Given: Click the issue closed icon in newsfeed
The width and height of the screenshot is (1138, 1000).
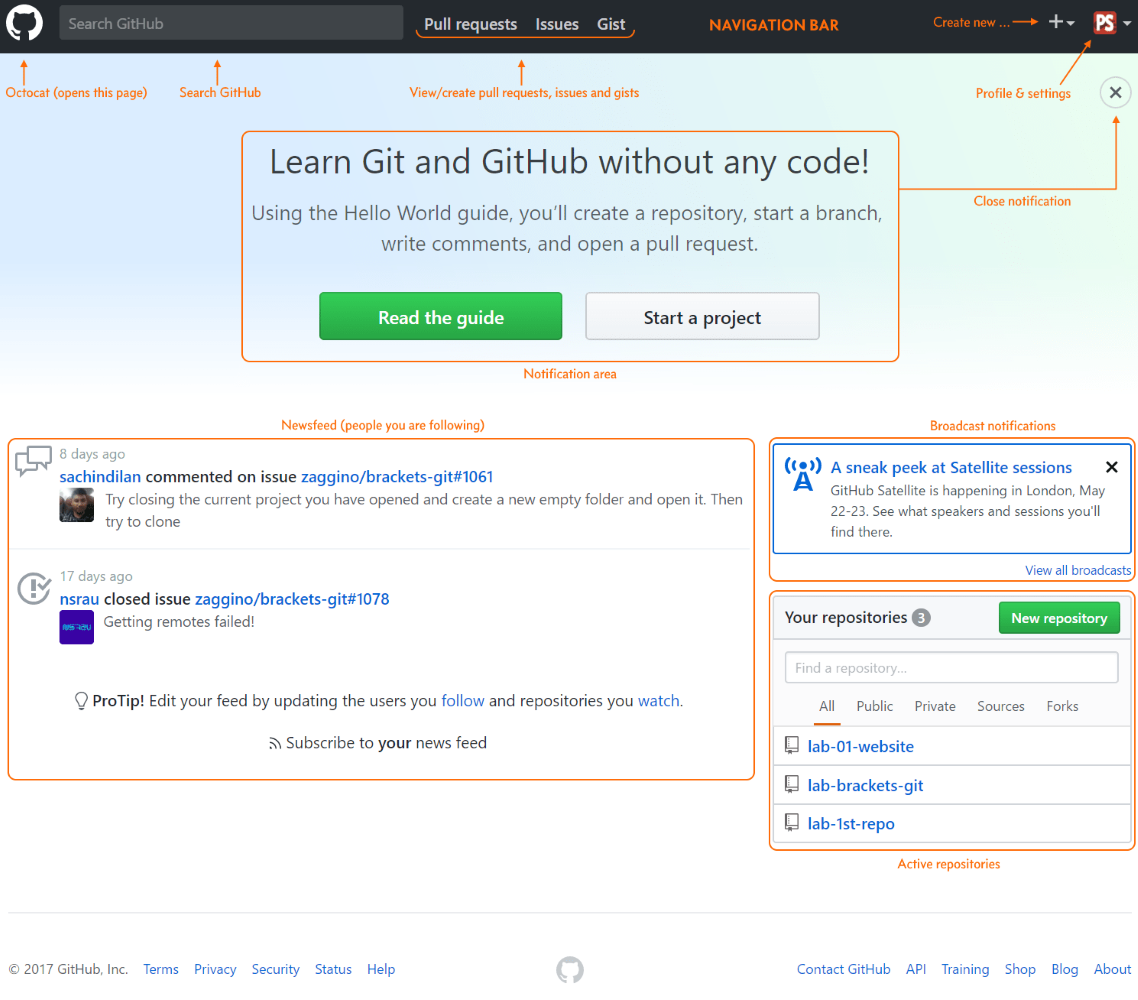Looking at the screenshot, I should click(34, 588).
